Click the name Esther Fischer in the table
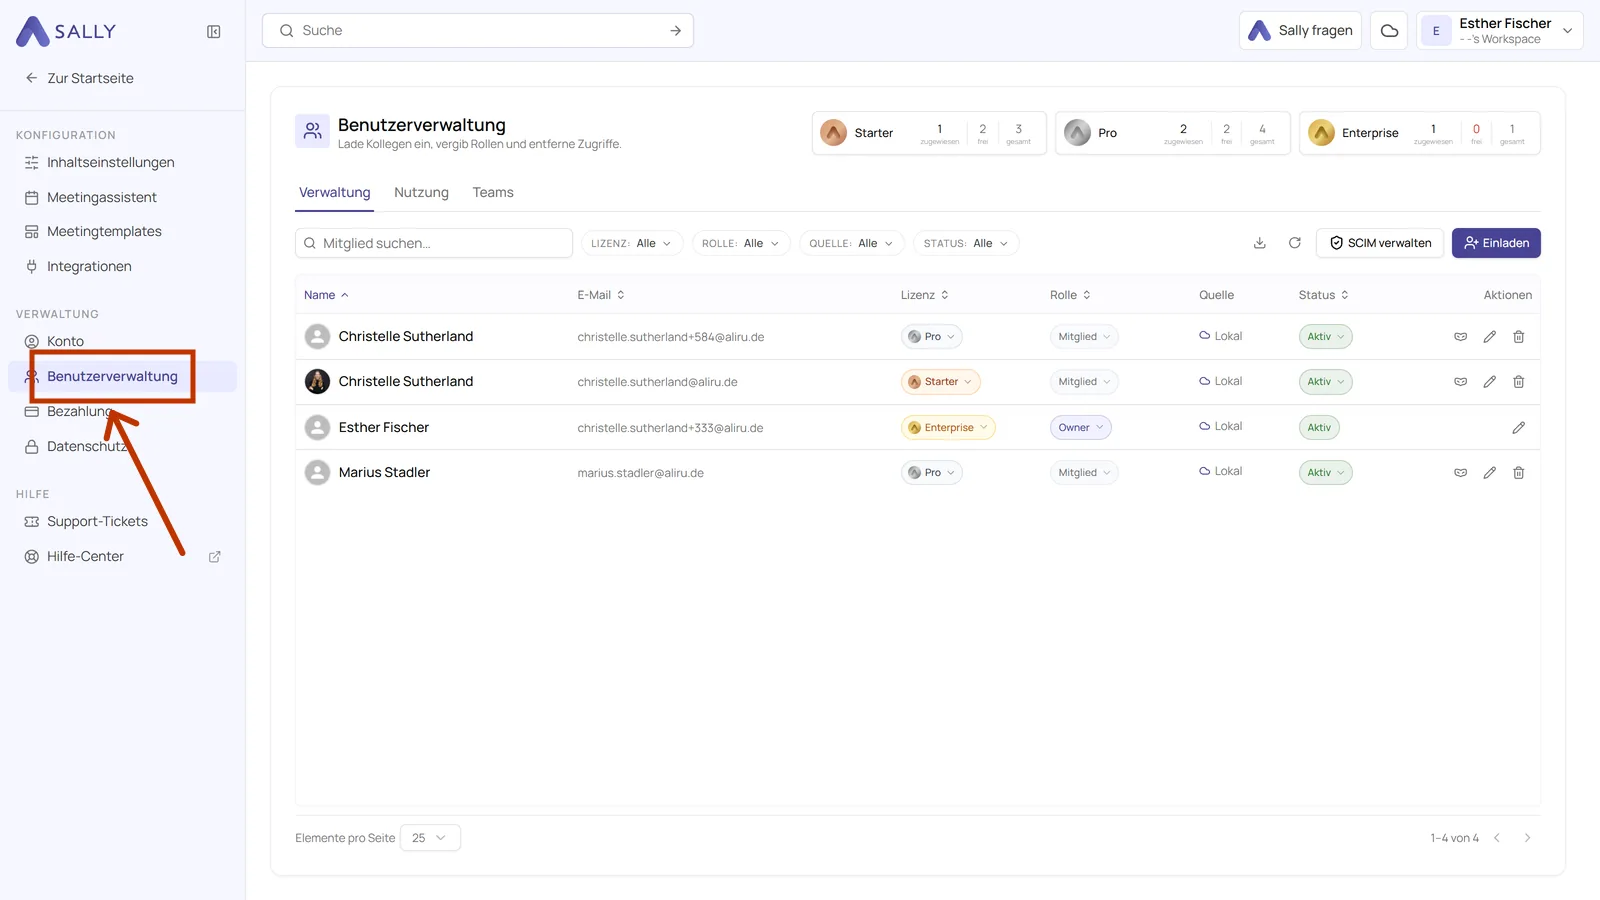 pyautogui.click(x=384, y=428)
